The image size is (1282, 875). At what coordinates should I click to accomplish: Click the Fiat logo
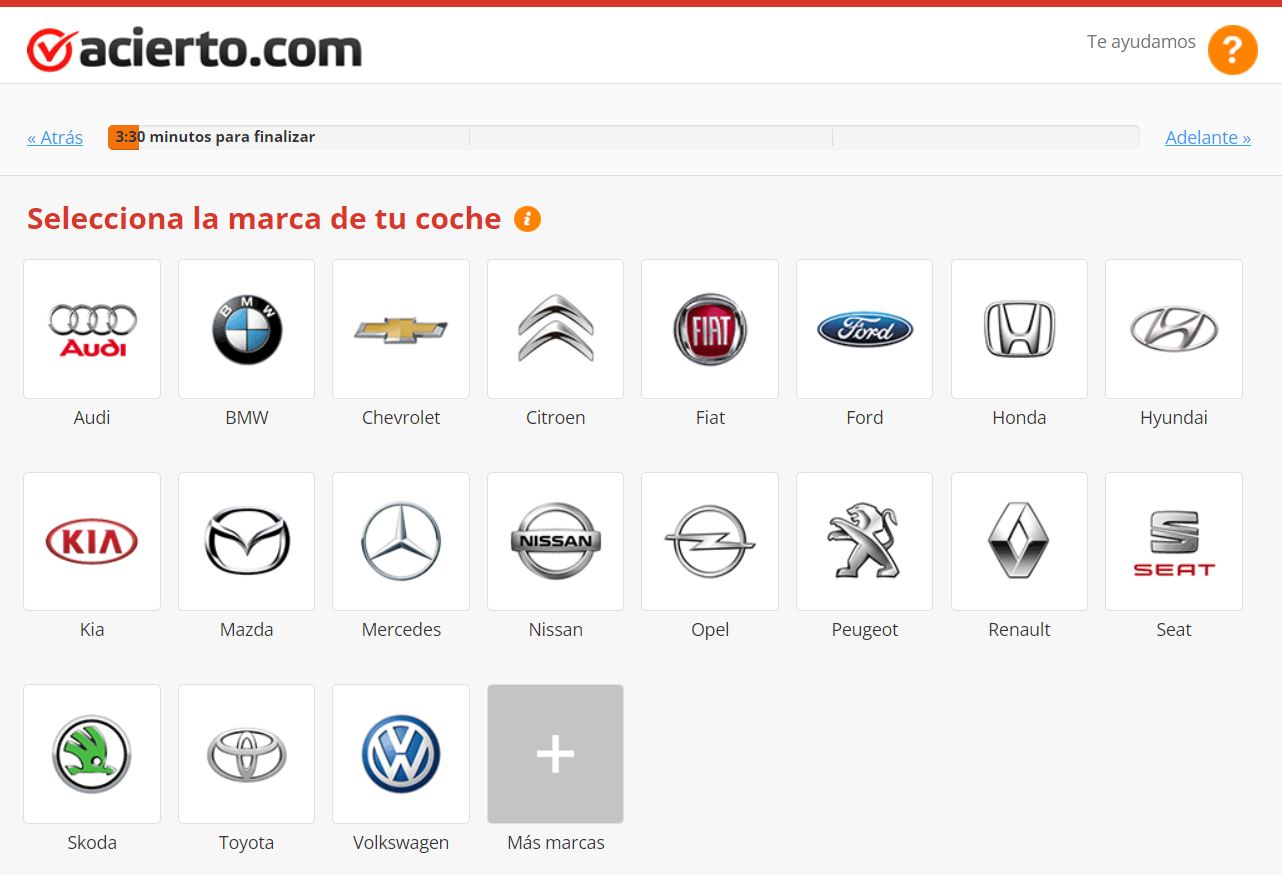(x=710, y=329)
